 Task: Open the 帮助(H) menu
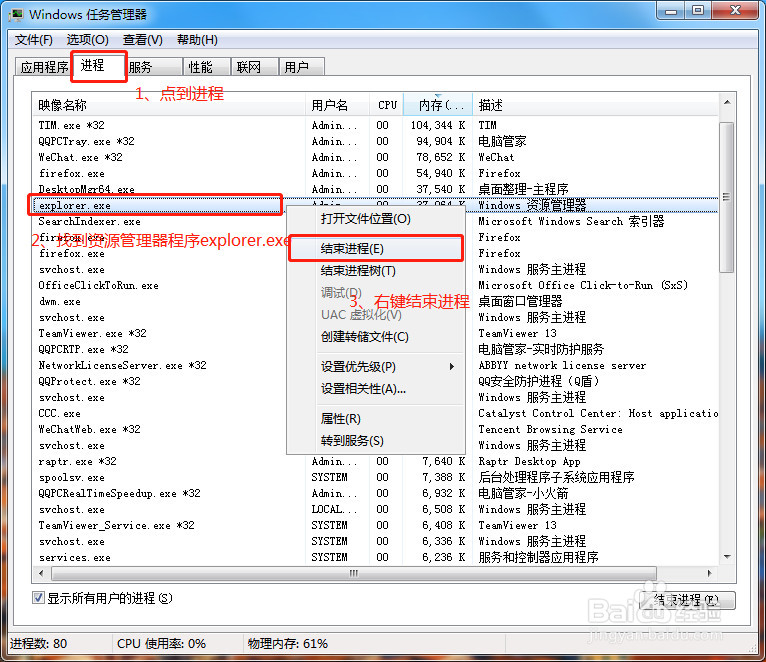click(197, 40)
